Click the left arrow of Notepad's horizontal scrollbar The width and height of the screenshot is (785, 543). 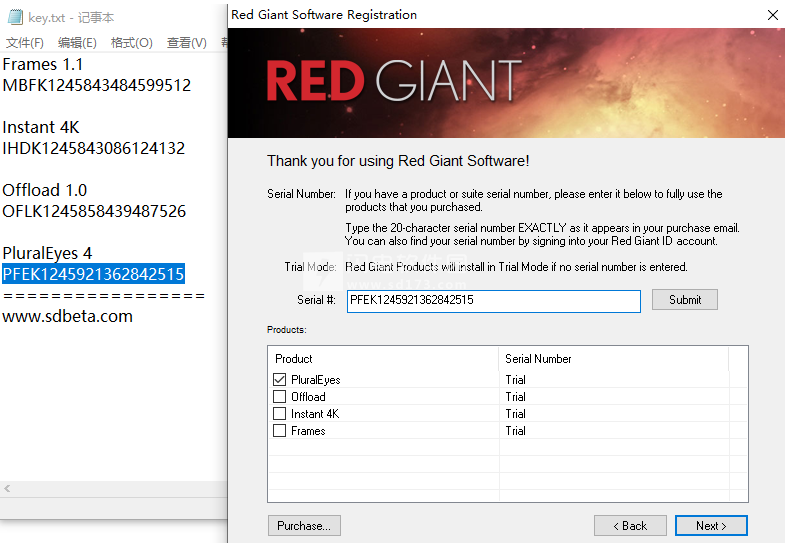click(x=7, y=489)
